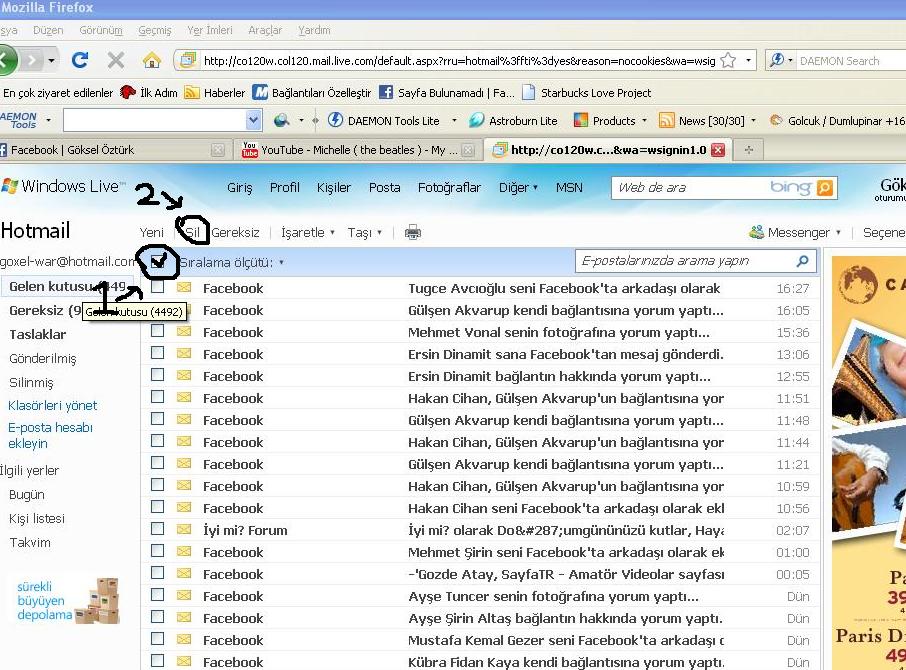Open the Geçmiş menu
This screenshot has height=670, width=906.
(155, 30)
